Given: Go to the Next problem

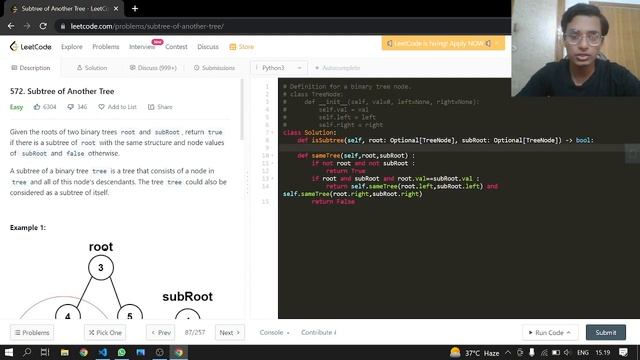Looking at the screenshot, I should coord(229,333).
